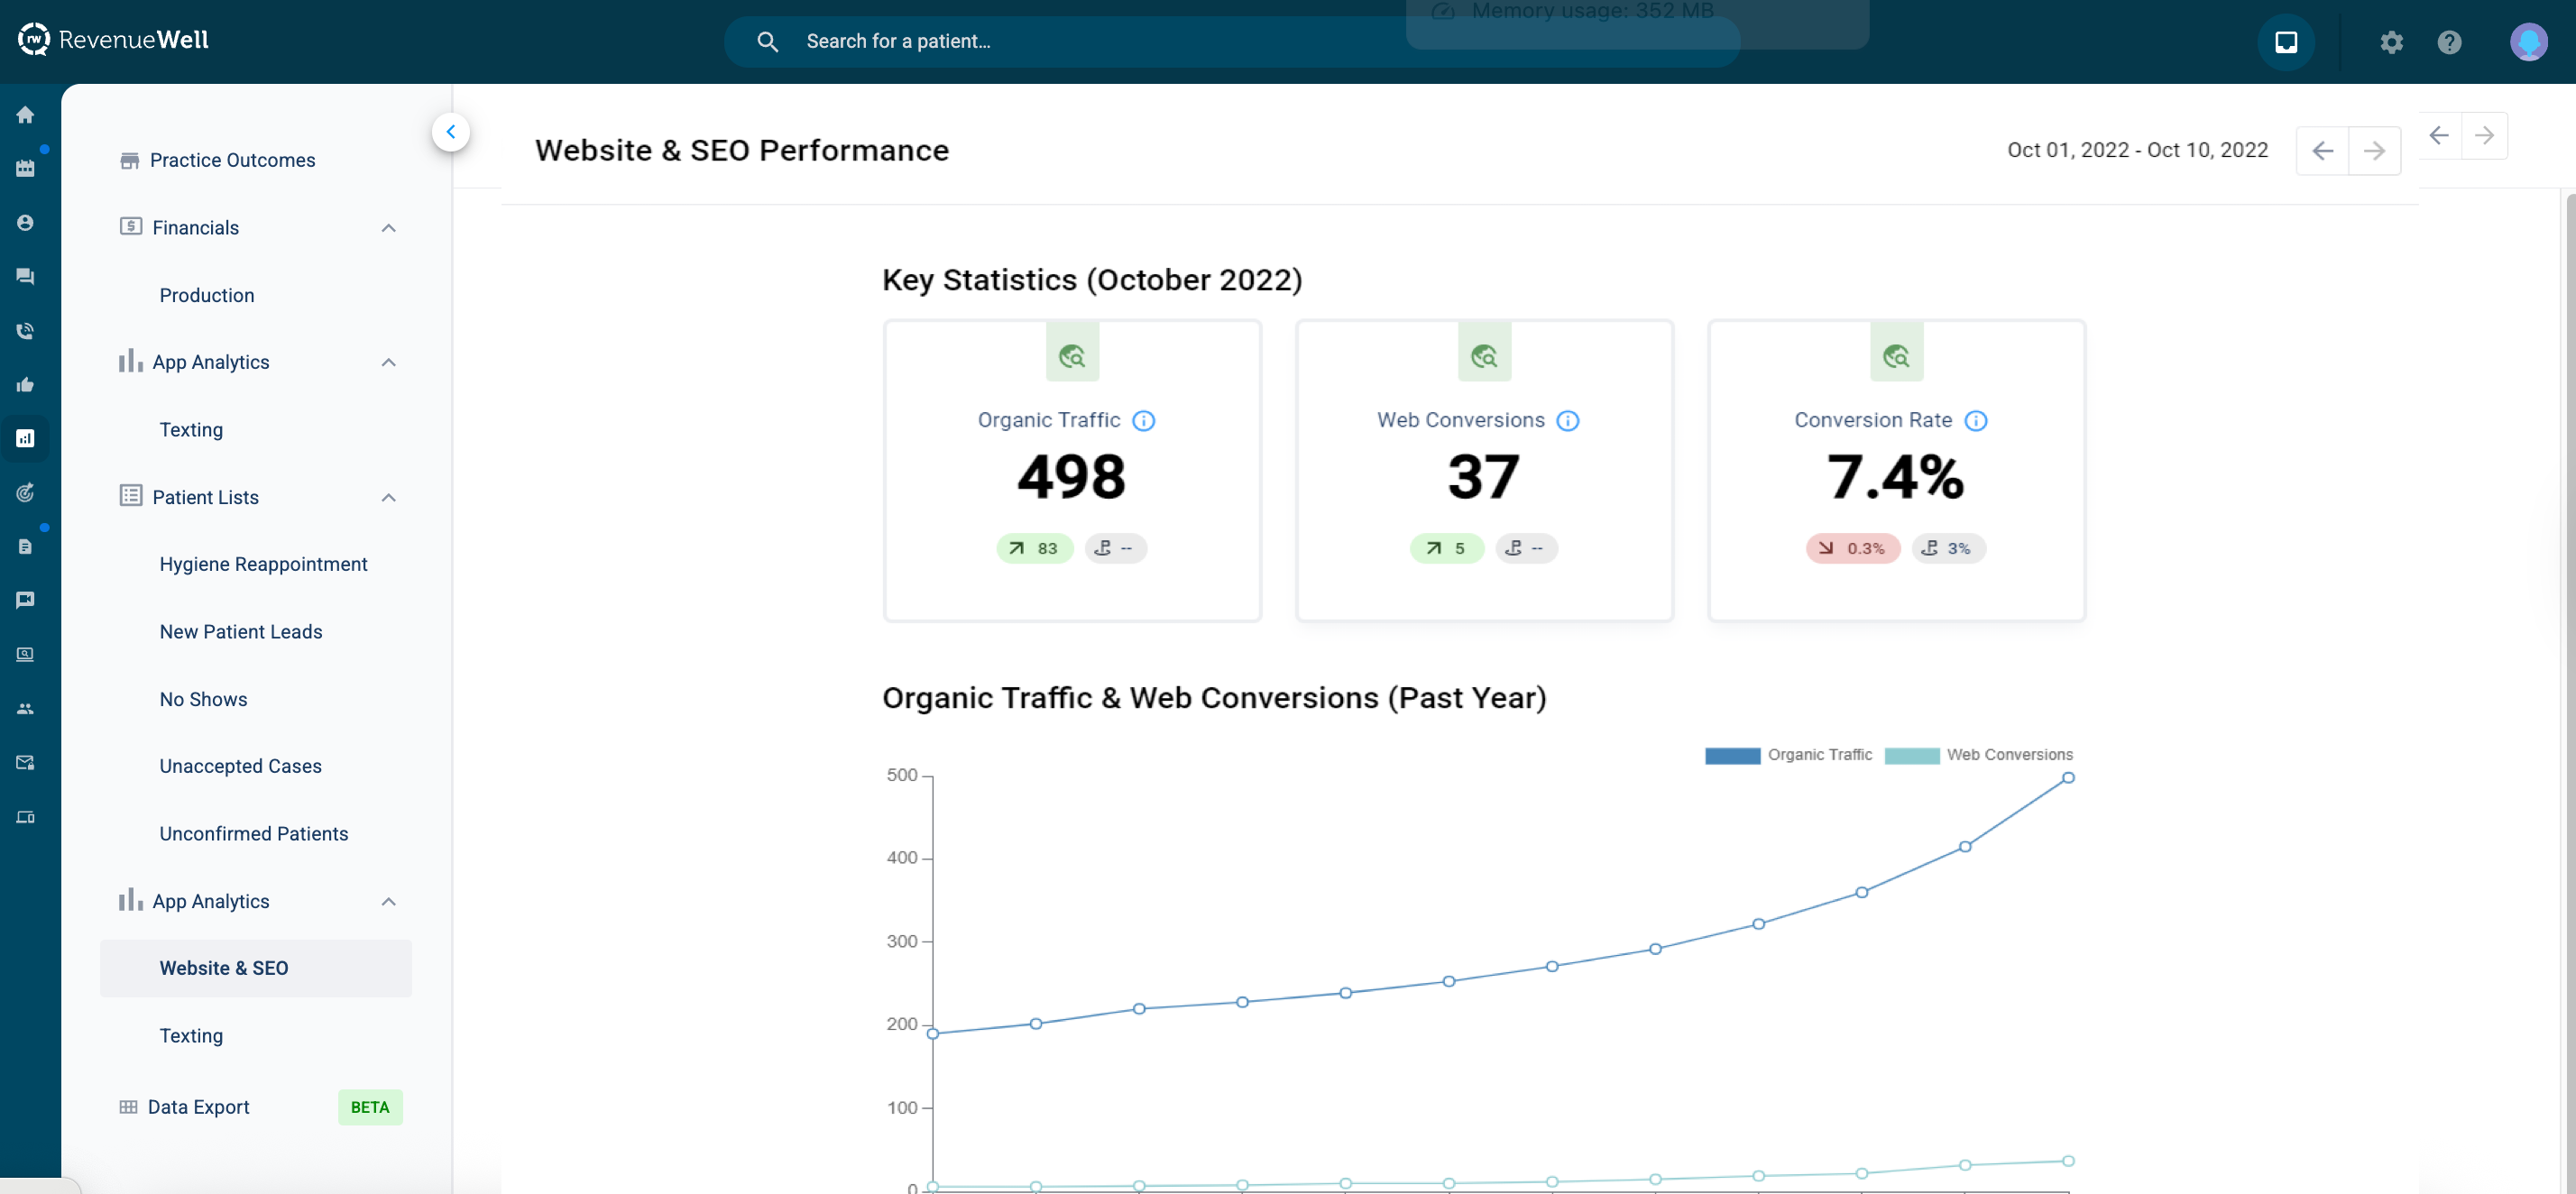Open Data Export BETA page

[199, 1107]
